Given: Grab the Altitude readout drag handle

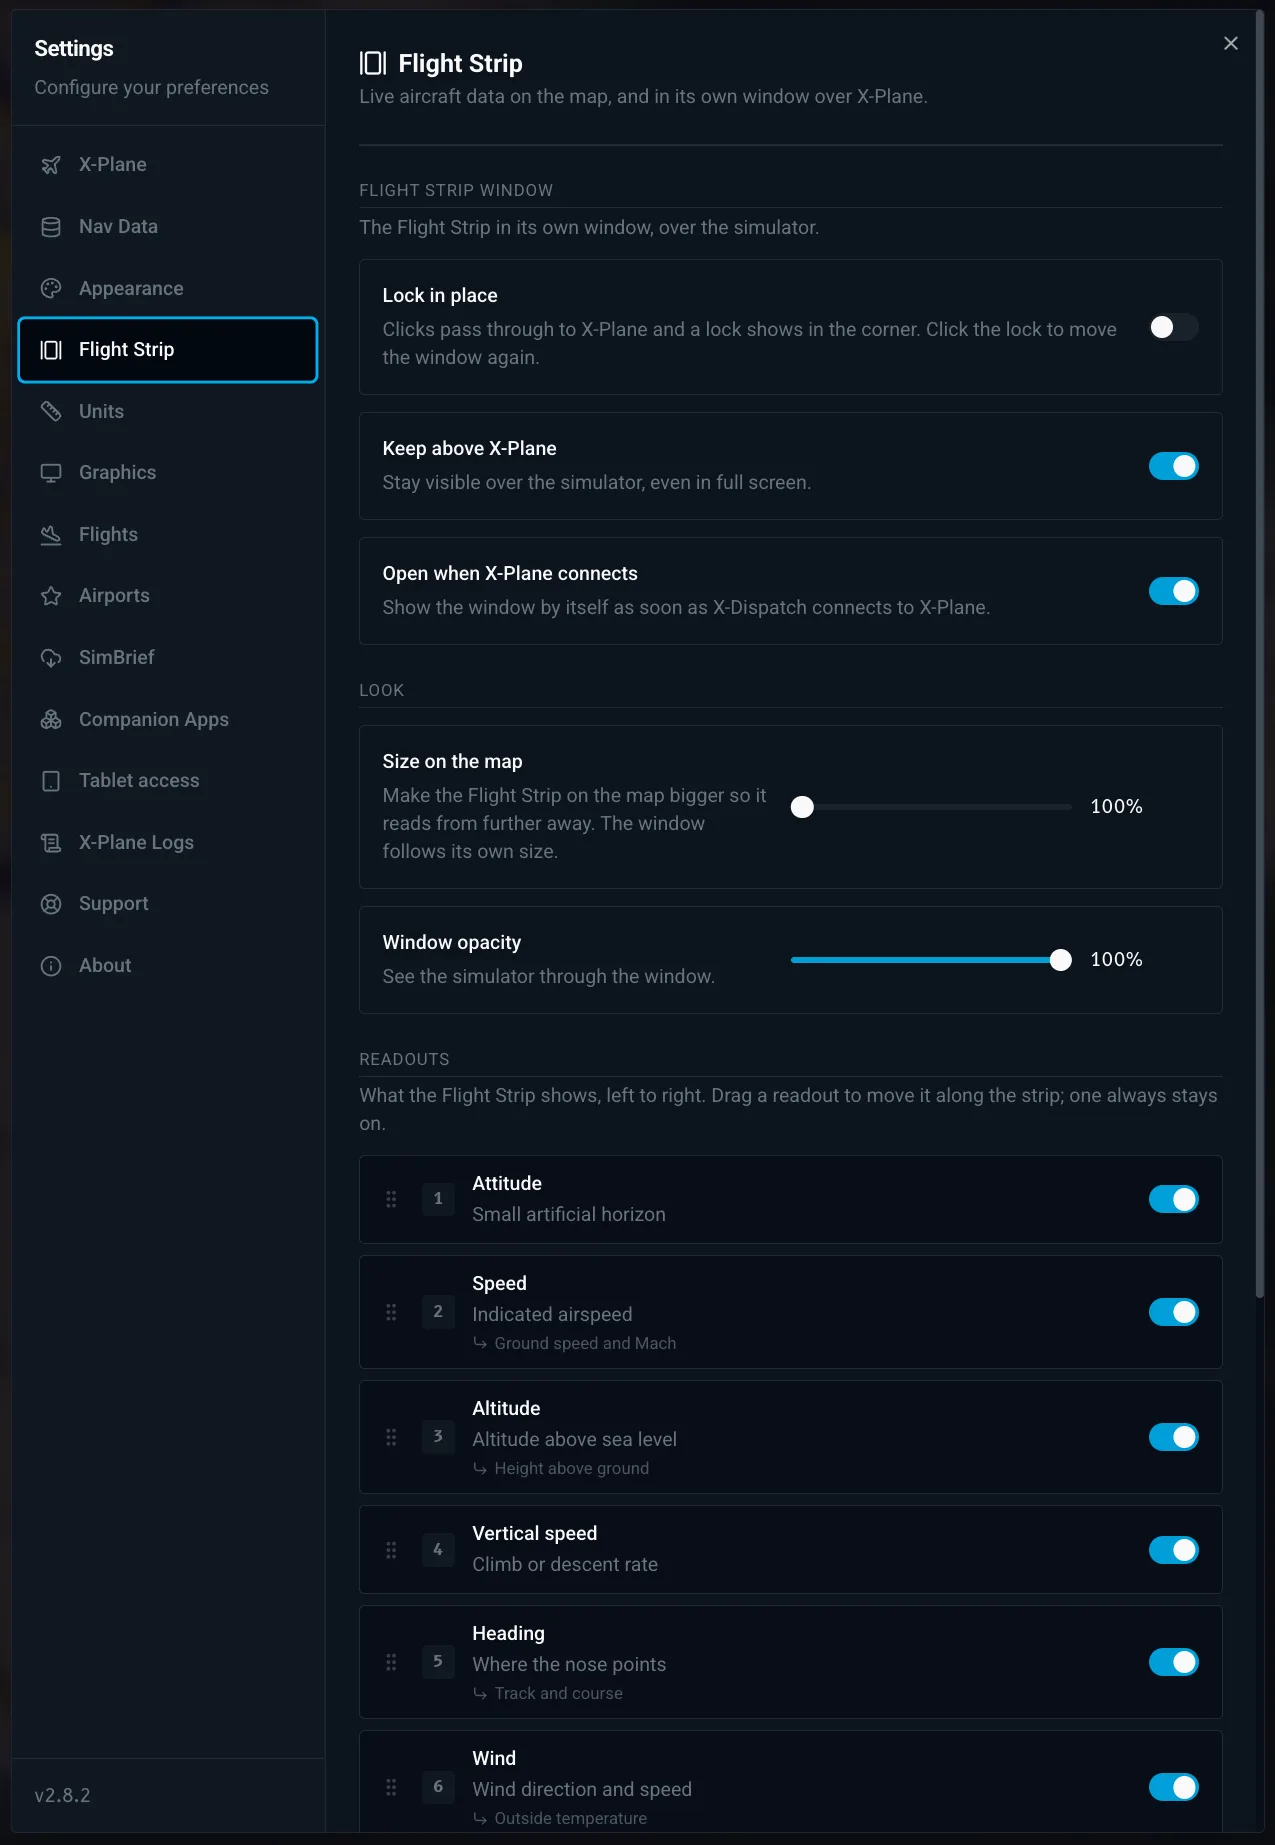Looking at the screenshot, I should coord(391,1437).
